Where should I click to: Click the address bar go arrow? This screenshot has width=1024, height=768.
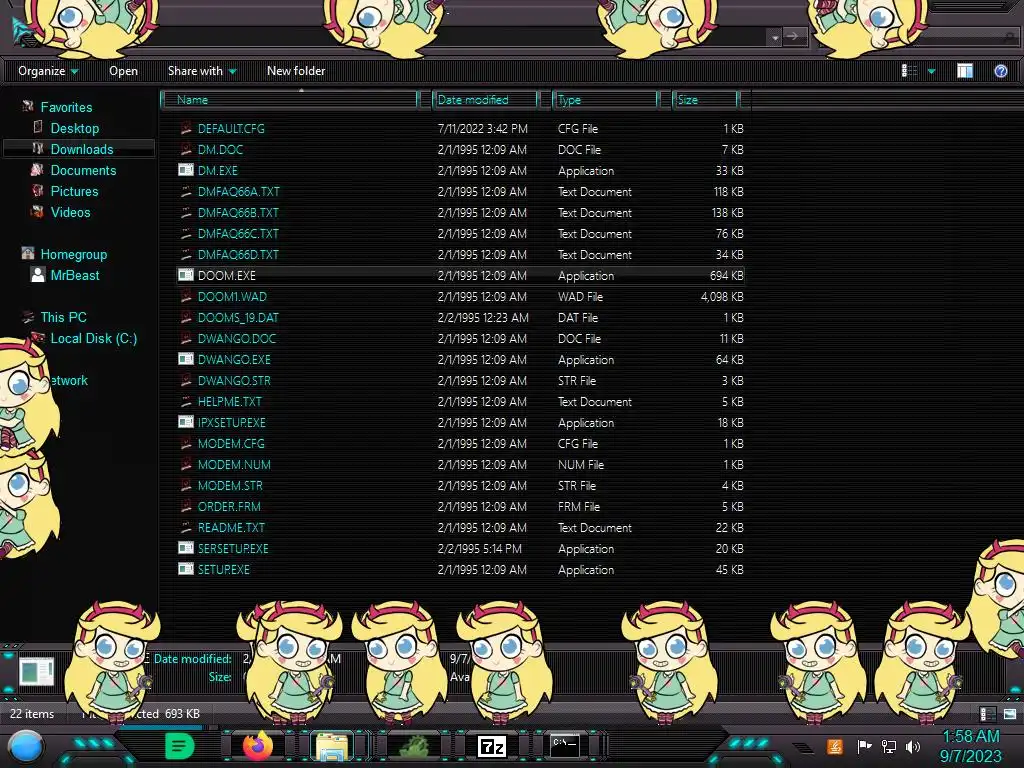(x=793, y=37)
